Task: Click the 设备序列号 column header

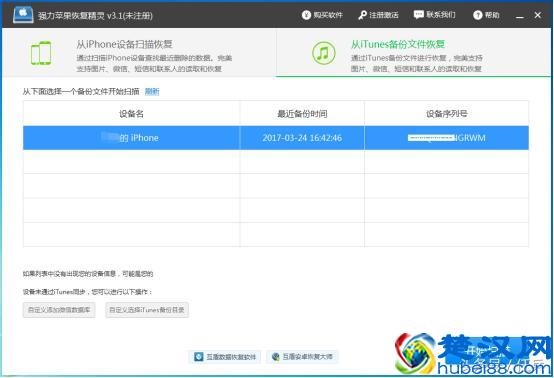Action: [x=447, y=114]
